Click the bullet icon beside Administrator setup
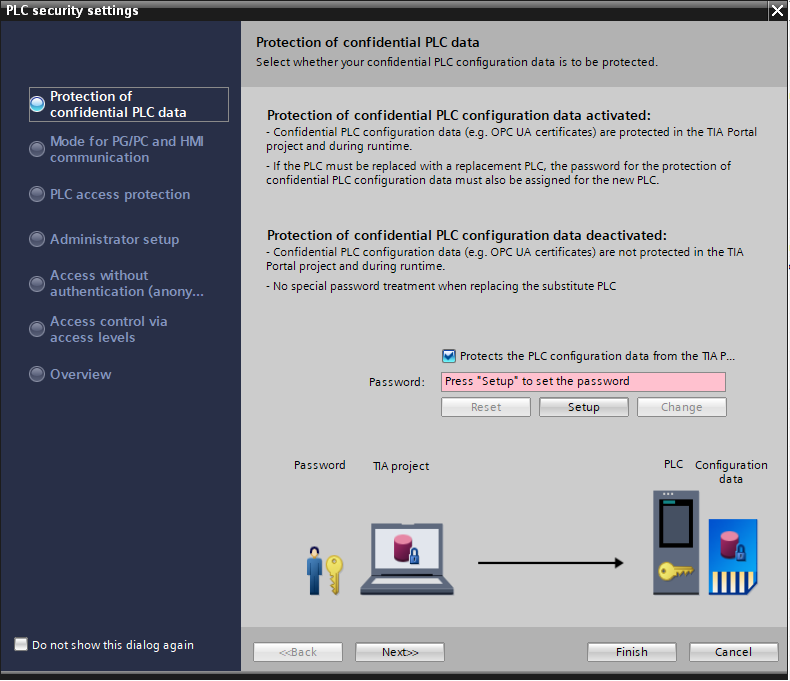The width and height of the screenshot is (790, 681). pos(37,240)
